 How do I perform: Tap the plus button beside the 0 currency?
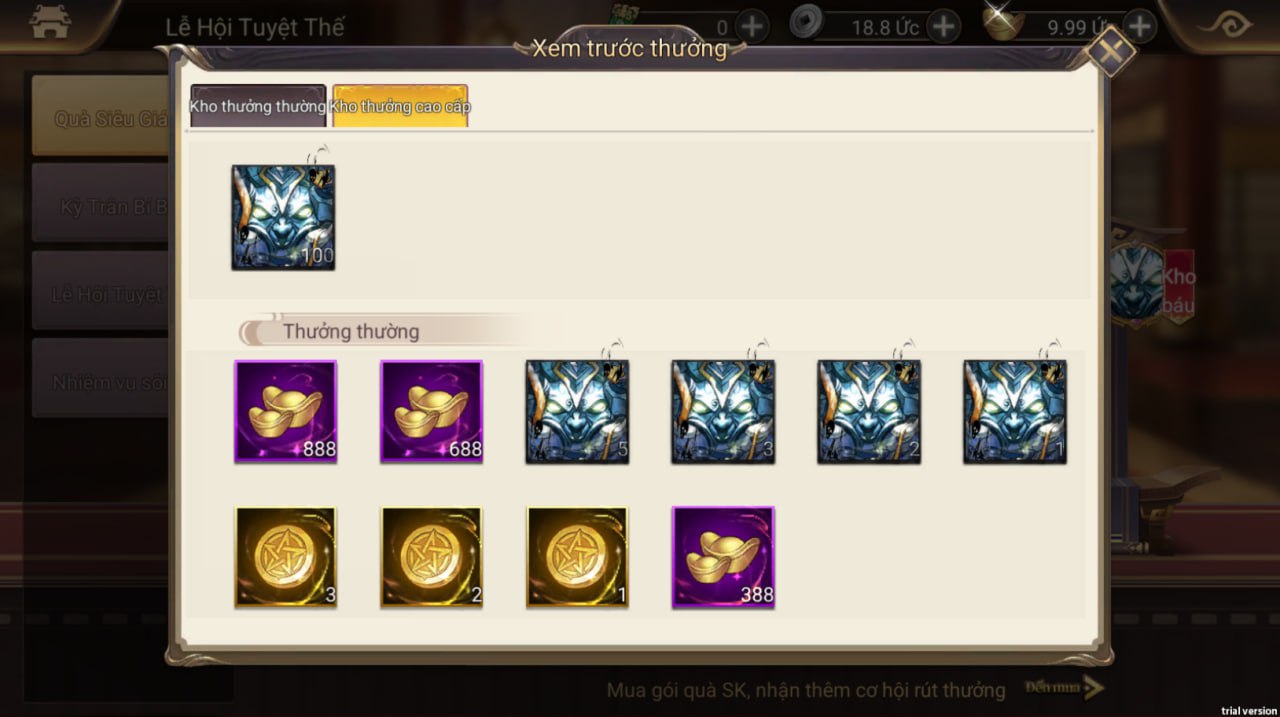751,27
